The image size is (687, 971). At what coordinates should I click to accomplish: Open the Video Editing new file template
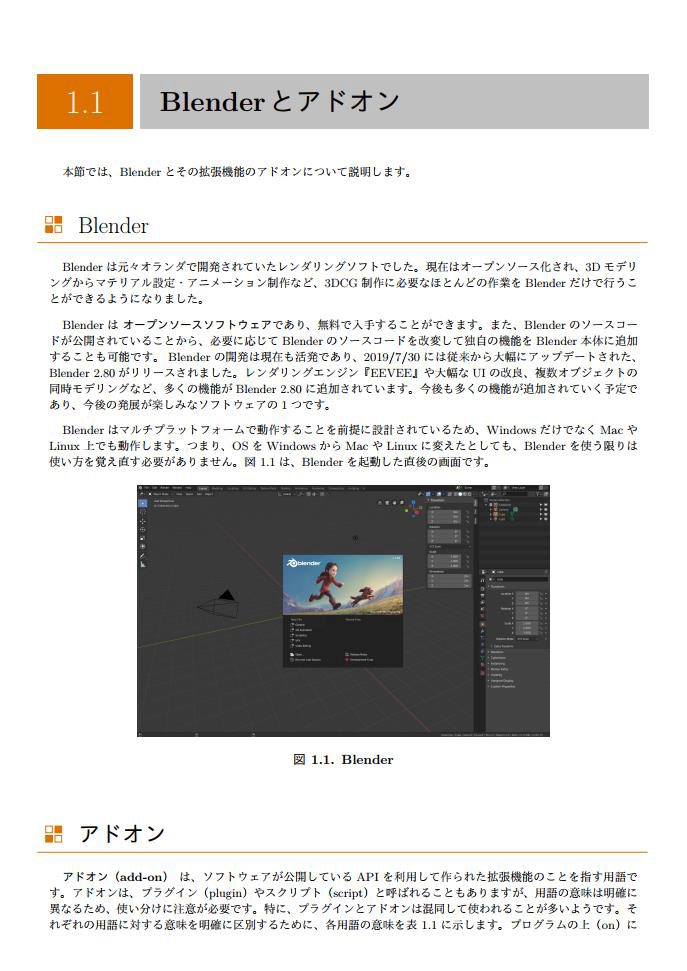click(301, 646)
